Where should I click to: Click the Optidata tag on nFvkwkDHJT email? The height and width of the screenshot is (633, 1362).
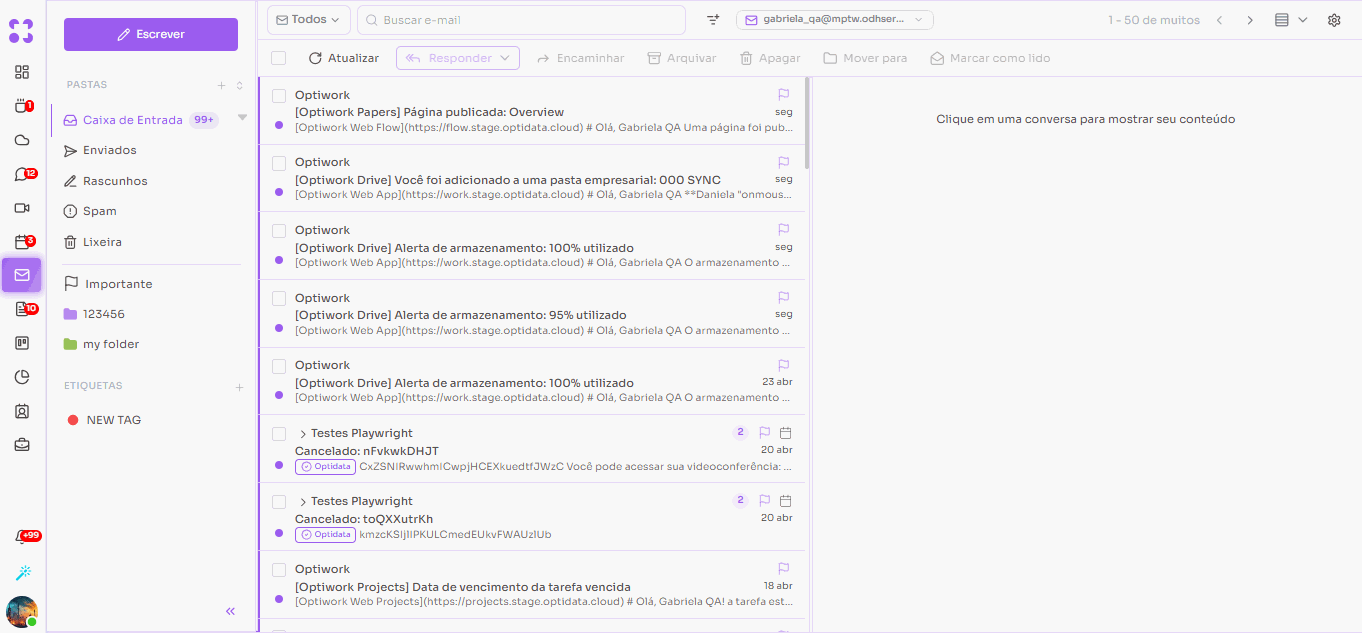click(325, 467)
